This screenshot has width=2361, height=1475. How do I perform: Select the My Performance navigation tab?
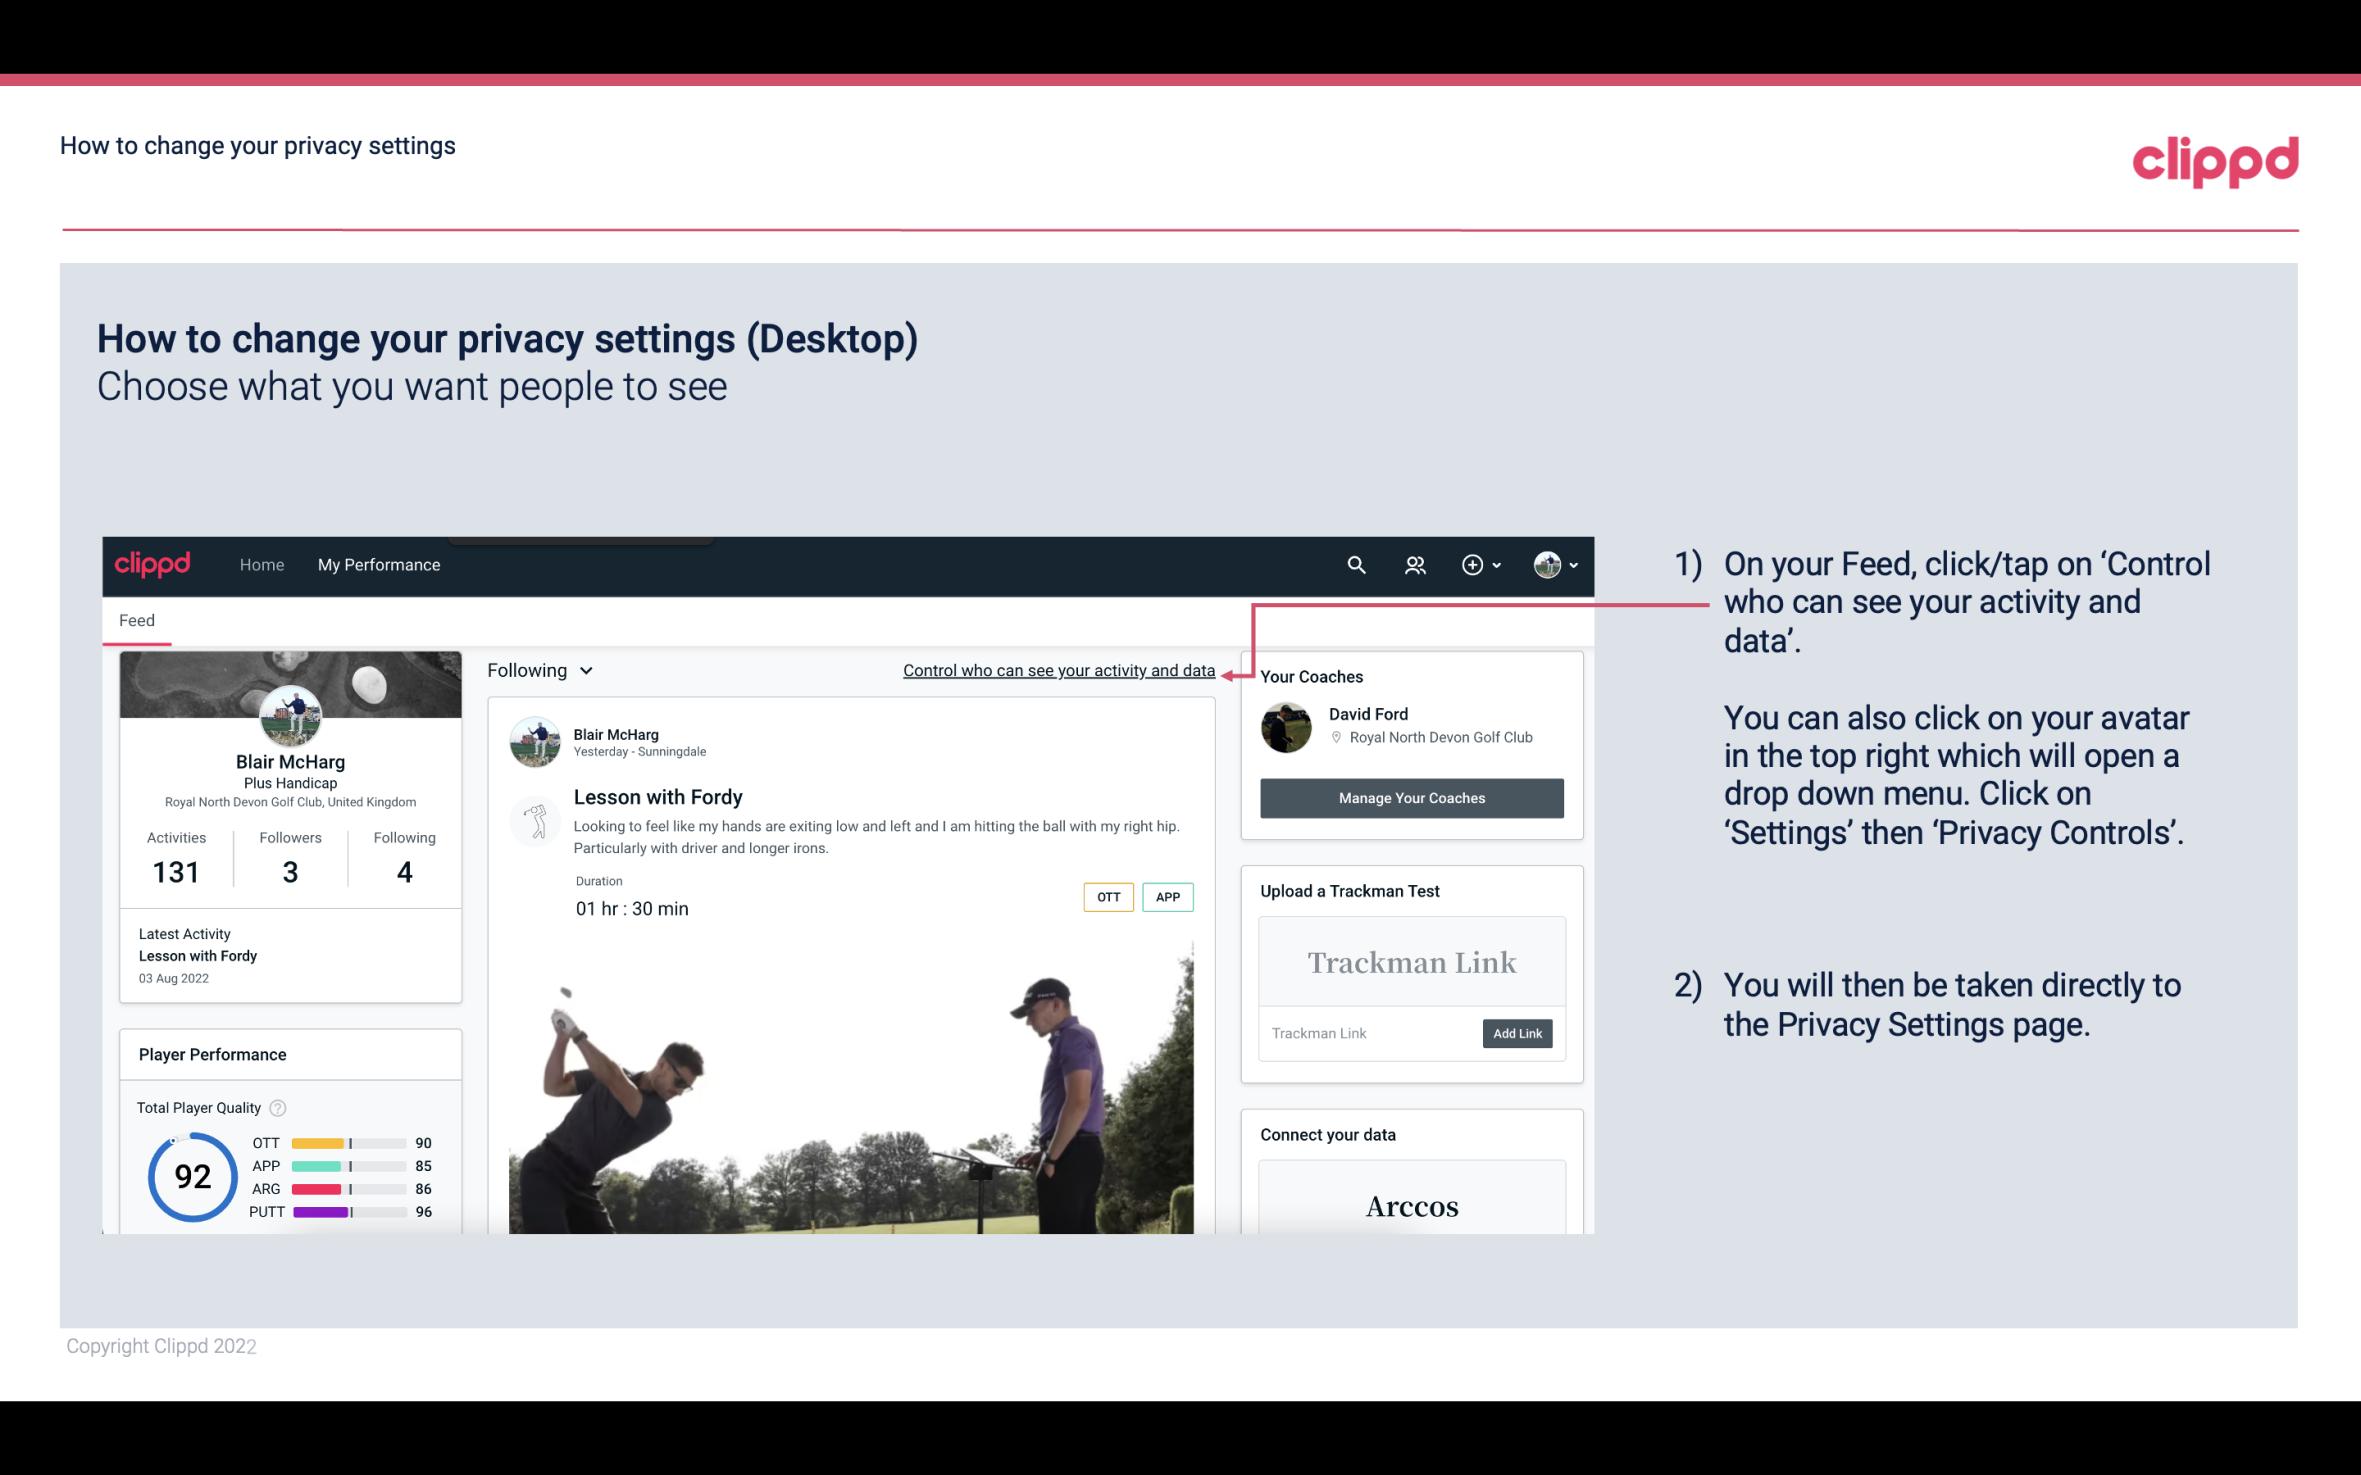[377, 564]
